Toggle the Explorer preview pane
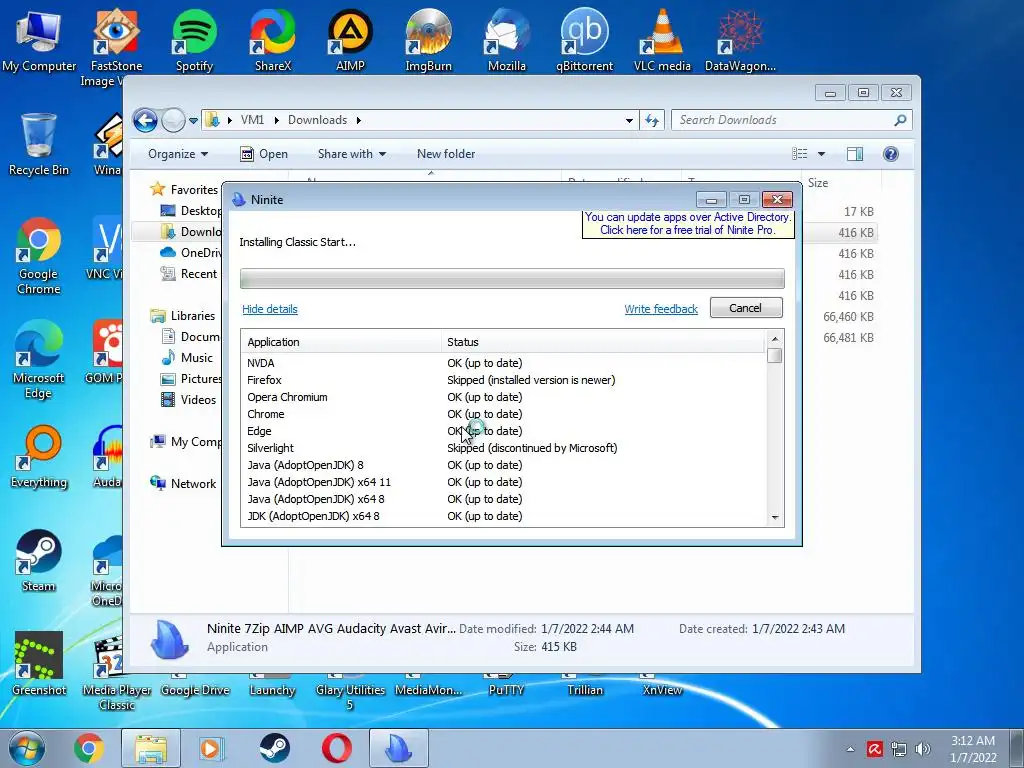 click(855, 153)
